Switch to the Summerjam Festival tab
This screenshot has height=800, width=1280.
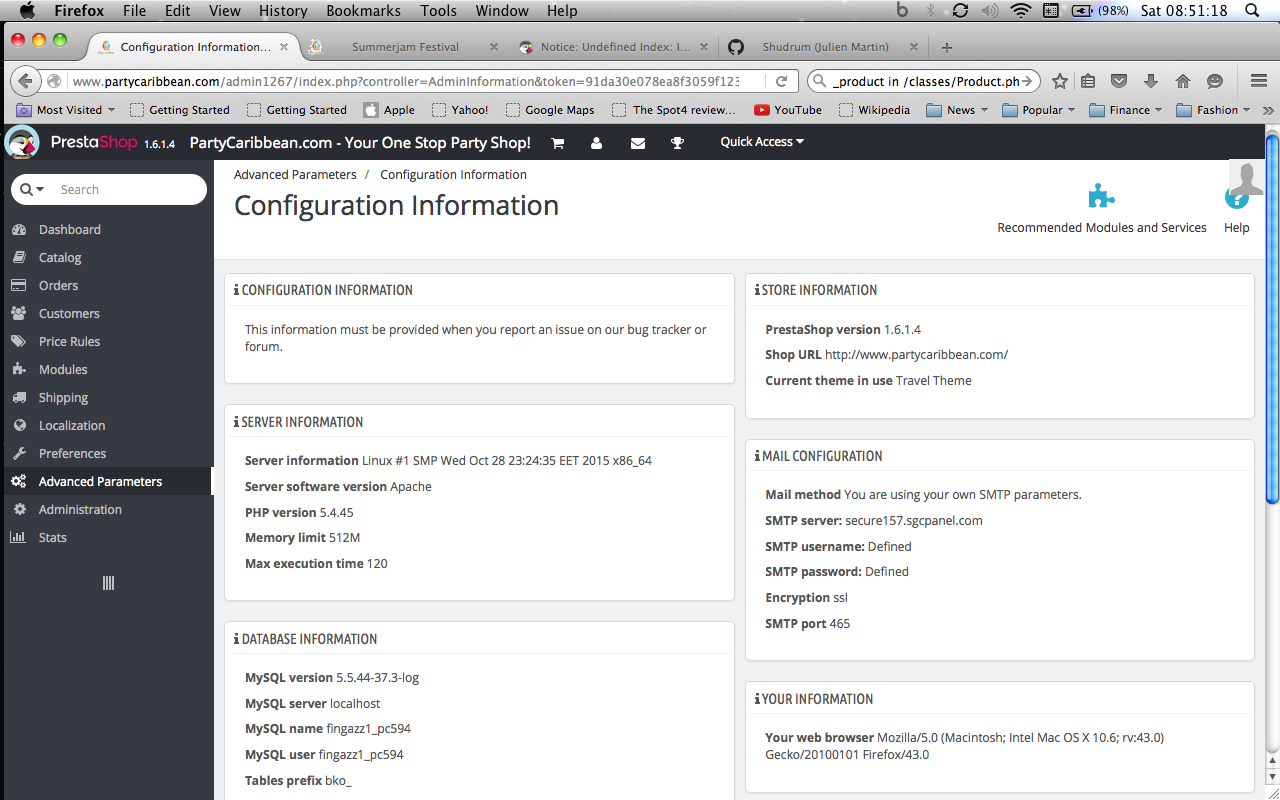point(405,47)
